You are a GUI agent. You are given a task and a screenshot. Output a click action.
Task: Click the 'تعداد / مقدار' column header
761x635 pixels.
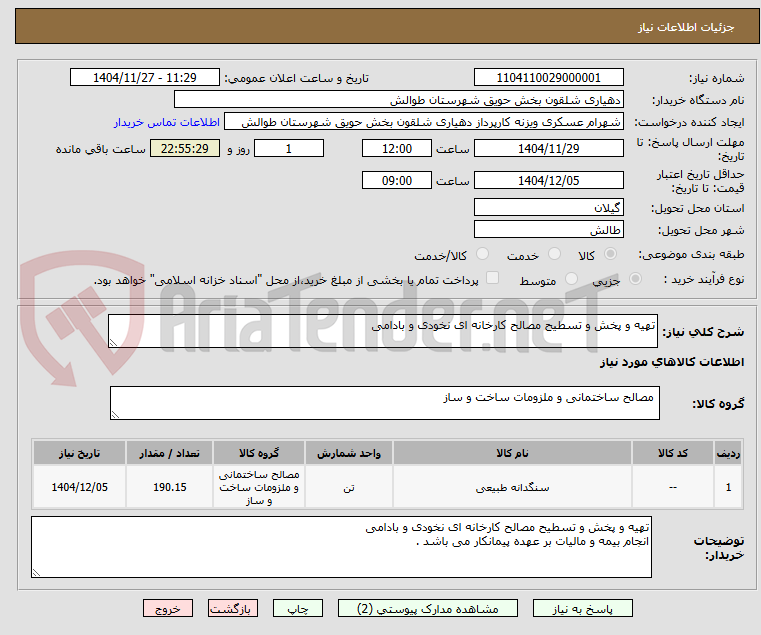point(169,453)
